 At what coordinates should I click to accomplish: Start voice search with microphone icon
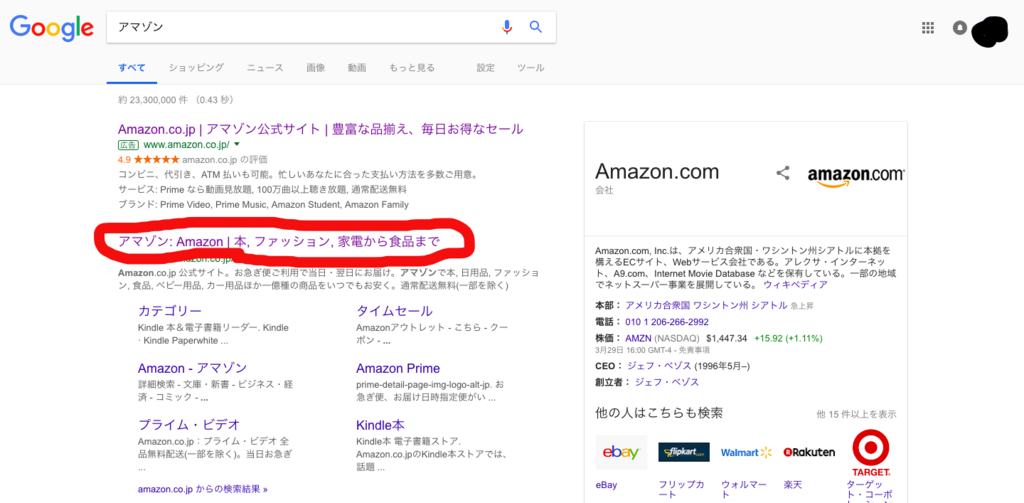(x=507, y=27)
